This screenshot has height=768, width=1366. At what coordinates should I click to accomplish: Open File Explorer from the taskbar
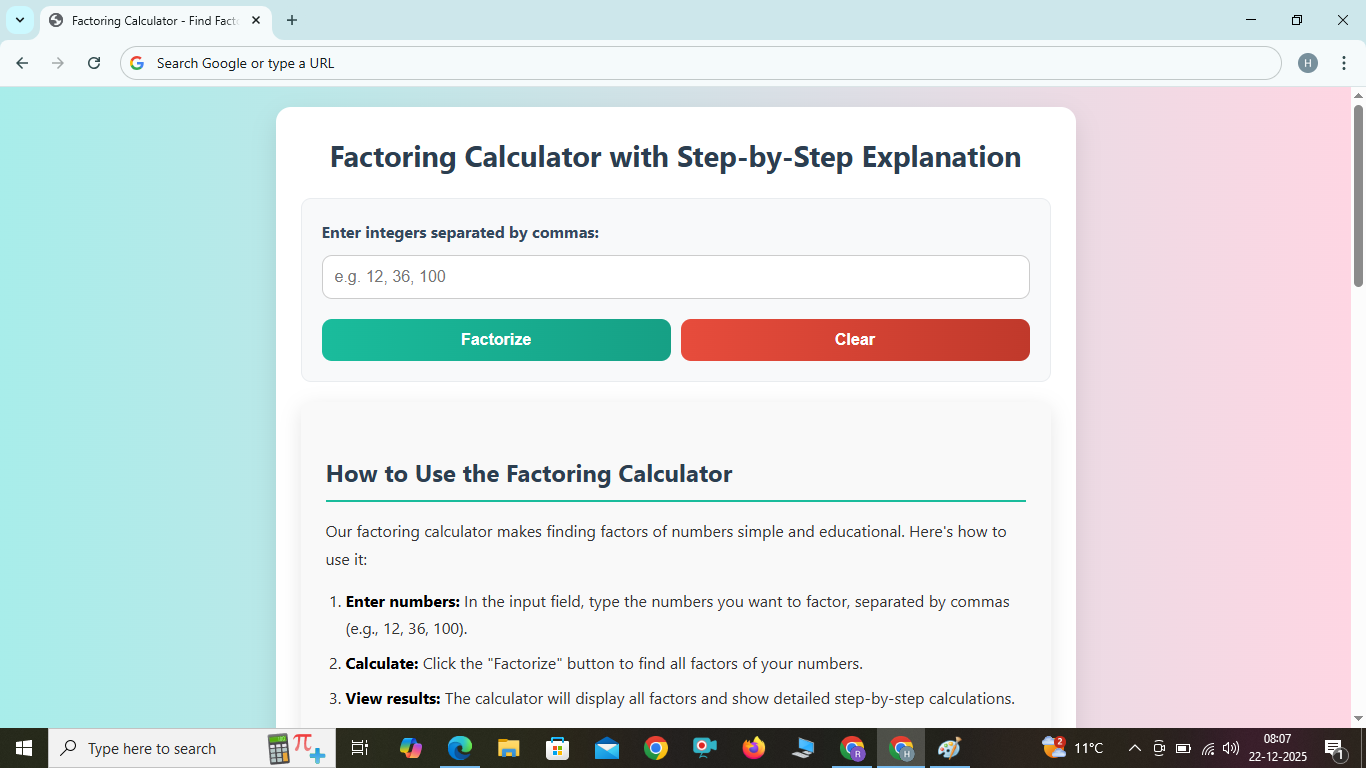(x=508, y=747)
